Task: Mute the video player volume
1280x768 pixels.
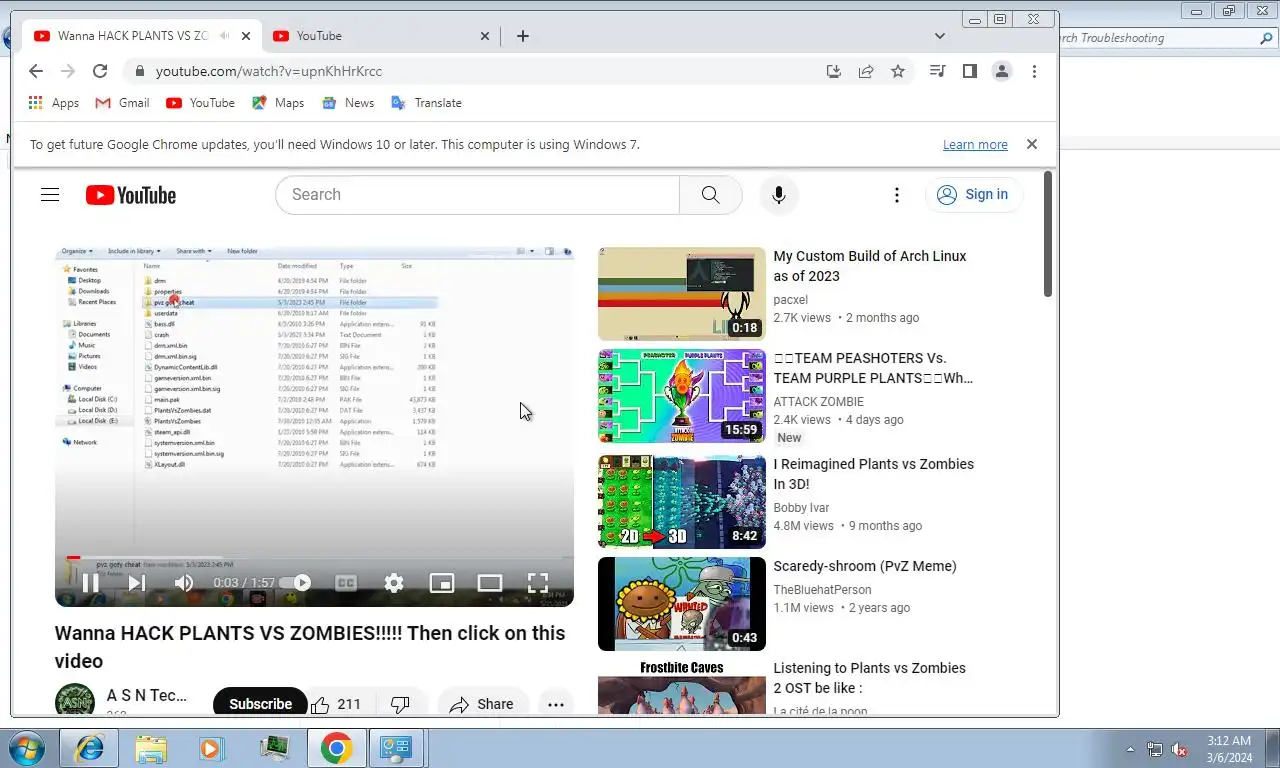Action: pos(184,583)
